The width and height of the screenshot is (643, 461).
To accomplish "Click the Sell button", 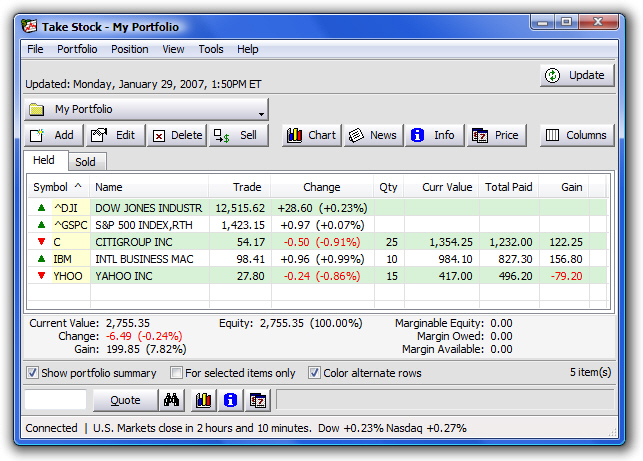I will [x=238, y=135].
